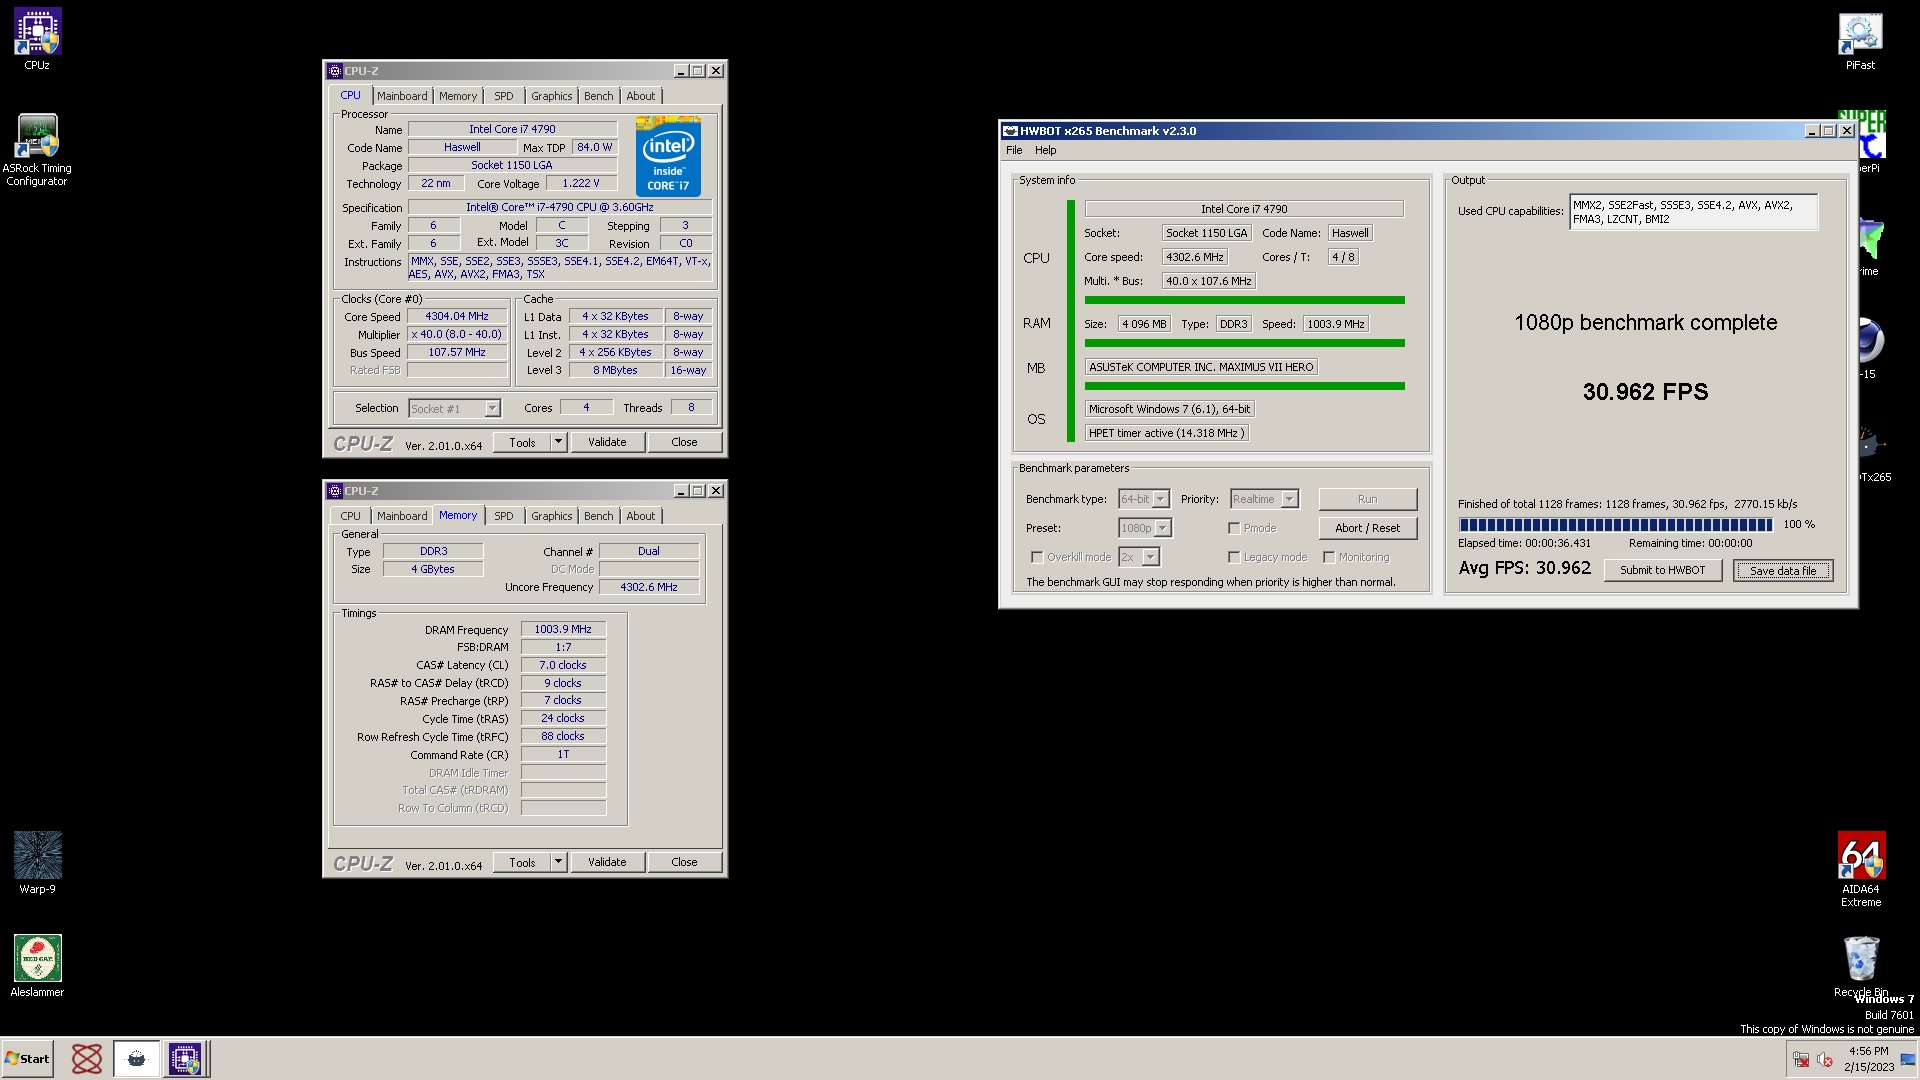
Task: Click the green RAM status bar in HWBOT
Action: 1244,343
